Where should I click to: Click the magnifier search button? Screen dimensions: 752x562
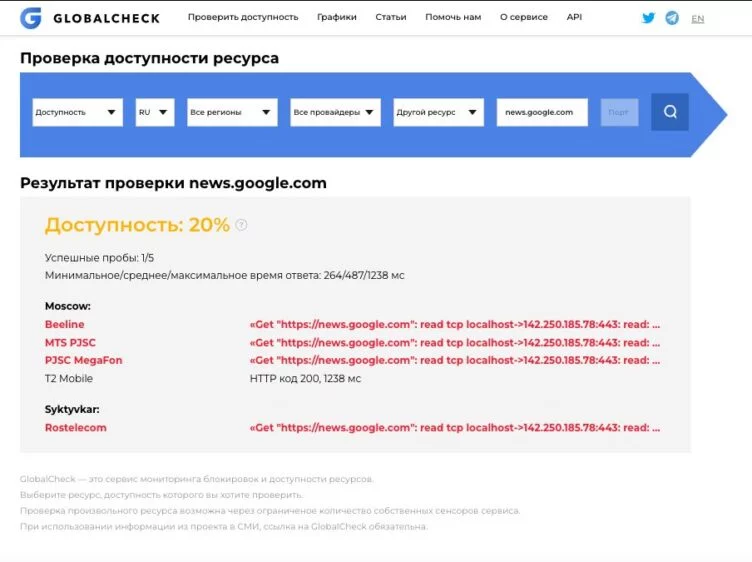(x=670, y=112)
